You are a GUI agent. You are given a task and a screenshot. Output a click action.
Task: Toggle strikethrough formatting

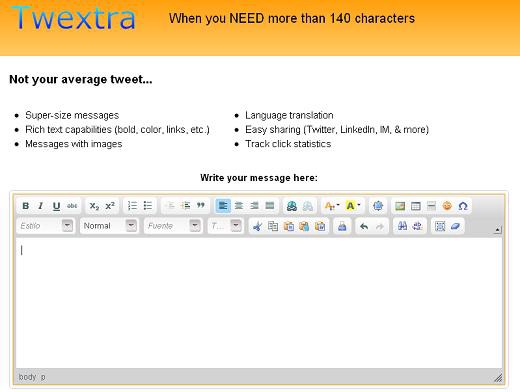pos(72,206)
